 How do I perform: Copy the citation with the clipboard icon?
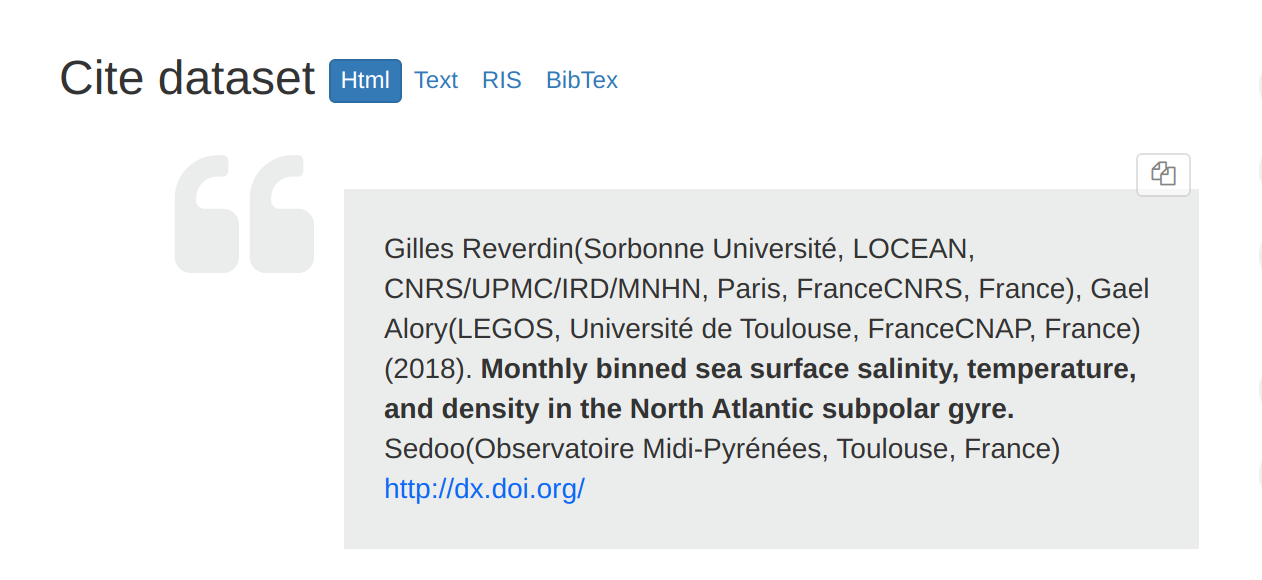click(1163, 174)
